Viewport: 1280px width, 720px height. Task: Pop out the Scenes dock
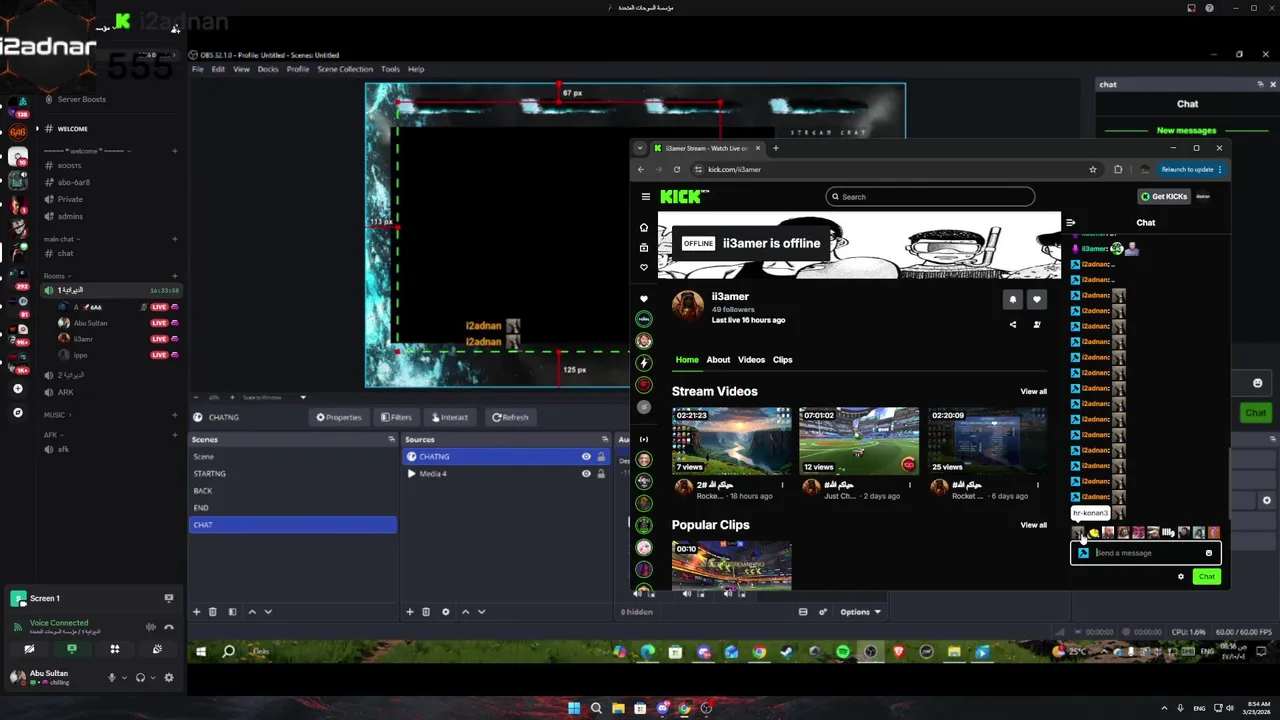[x=391, y=440]
